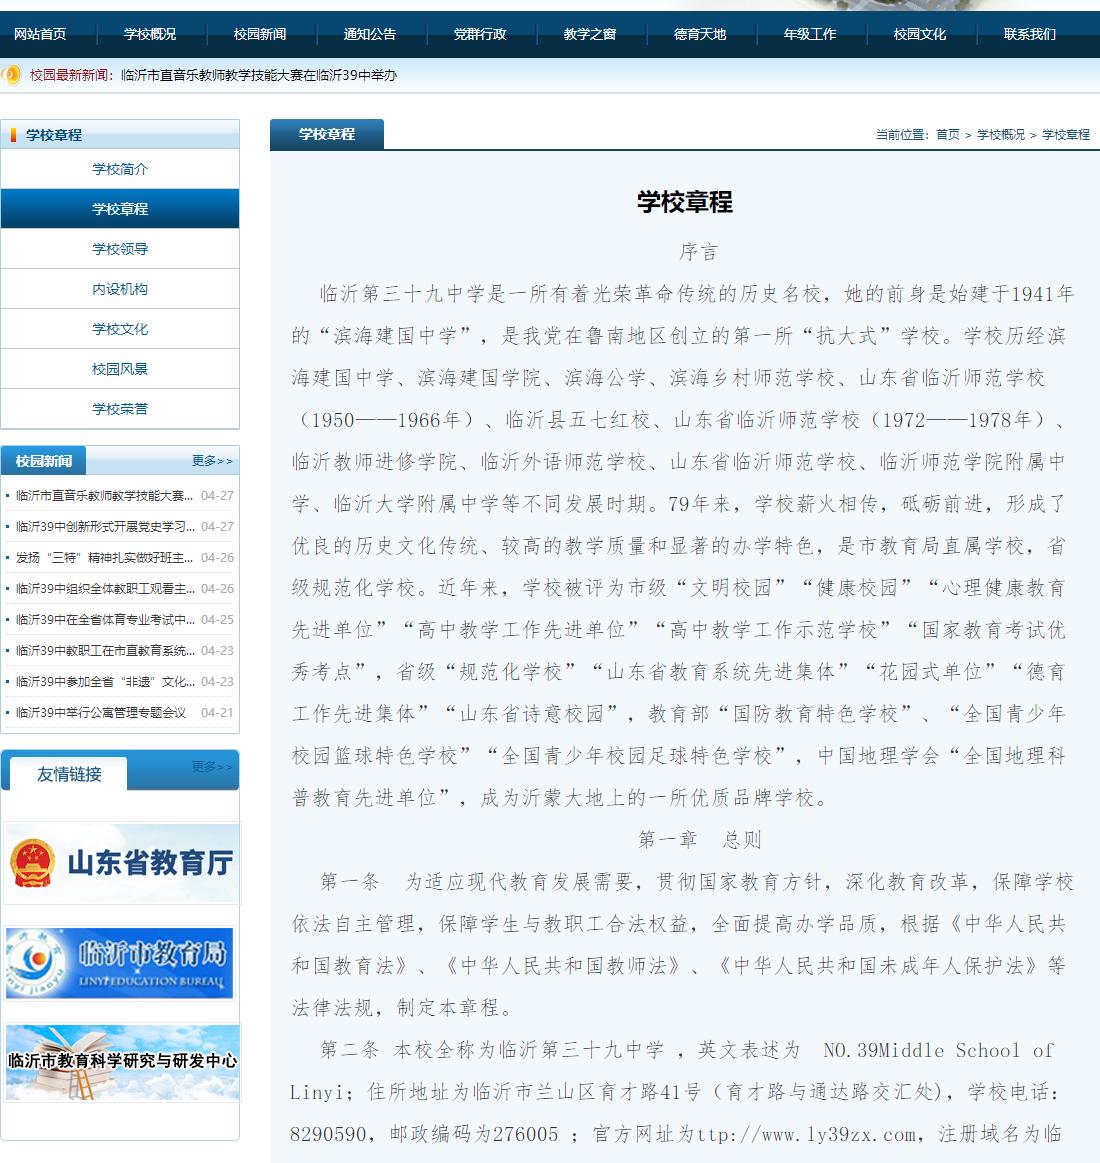Open the news item dated 04-25 about 体育专业考试

tap(100, 621)
